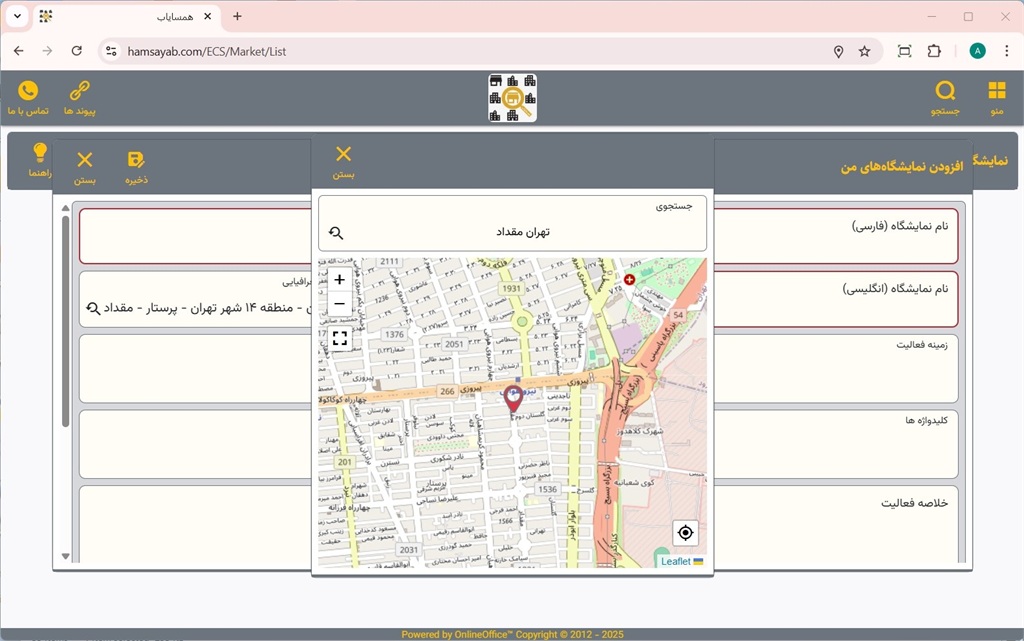Click the red location marker on map

513,398
